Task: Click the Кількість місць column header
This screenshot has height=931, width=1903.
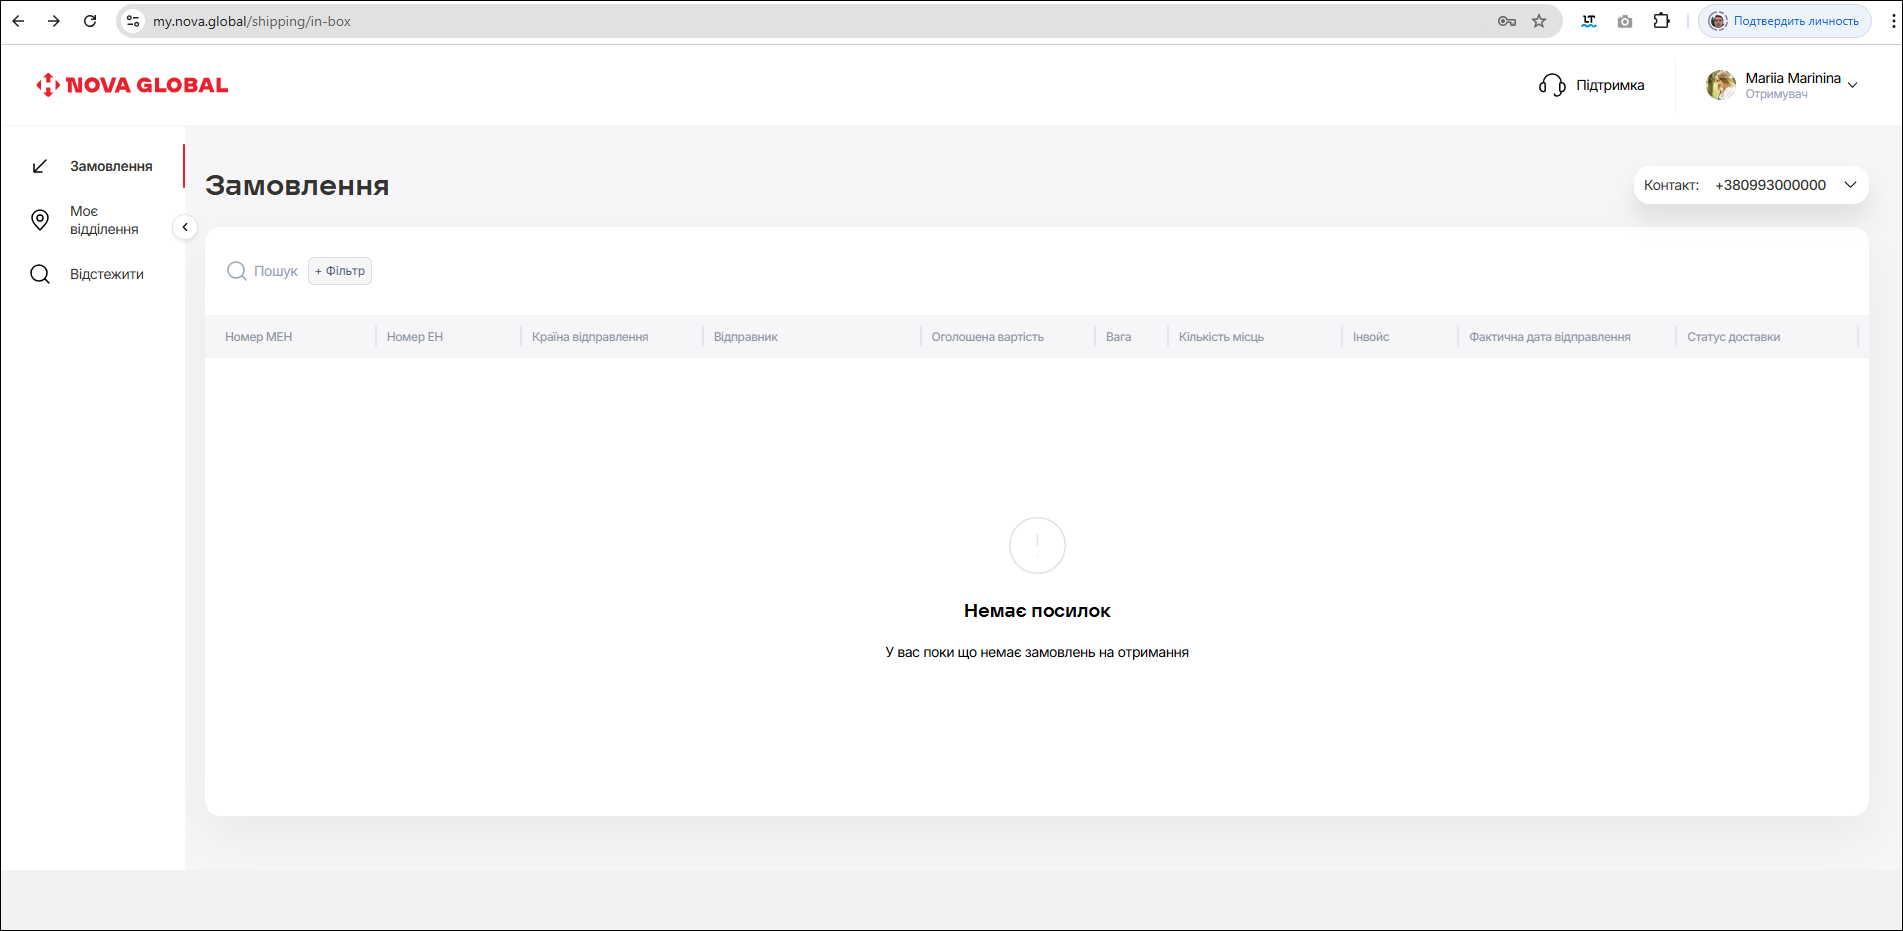Action: click(x=1221, y=337)
